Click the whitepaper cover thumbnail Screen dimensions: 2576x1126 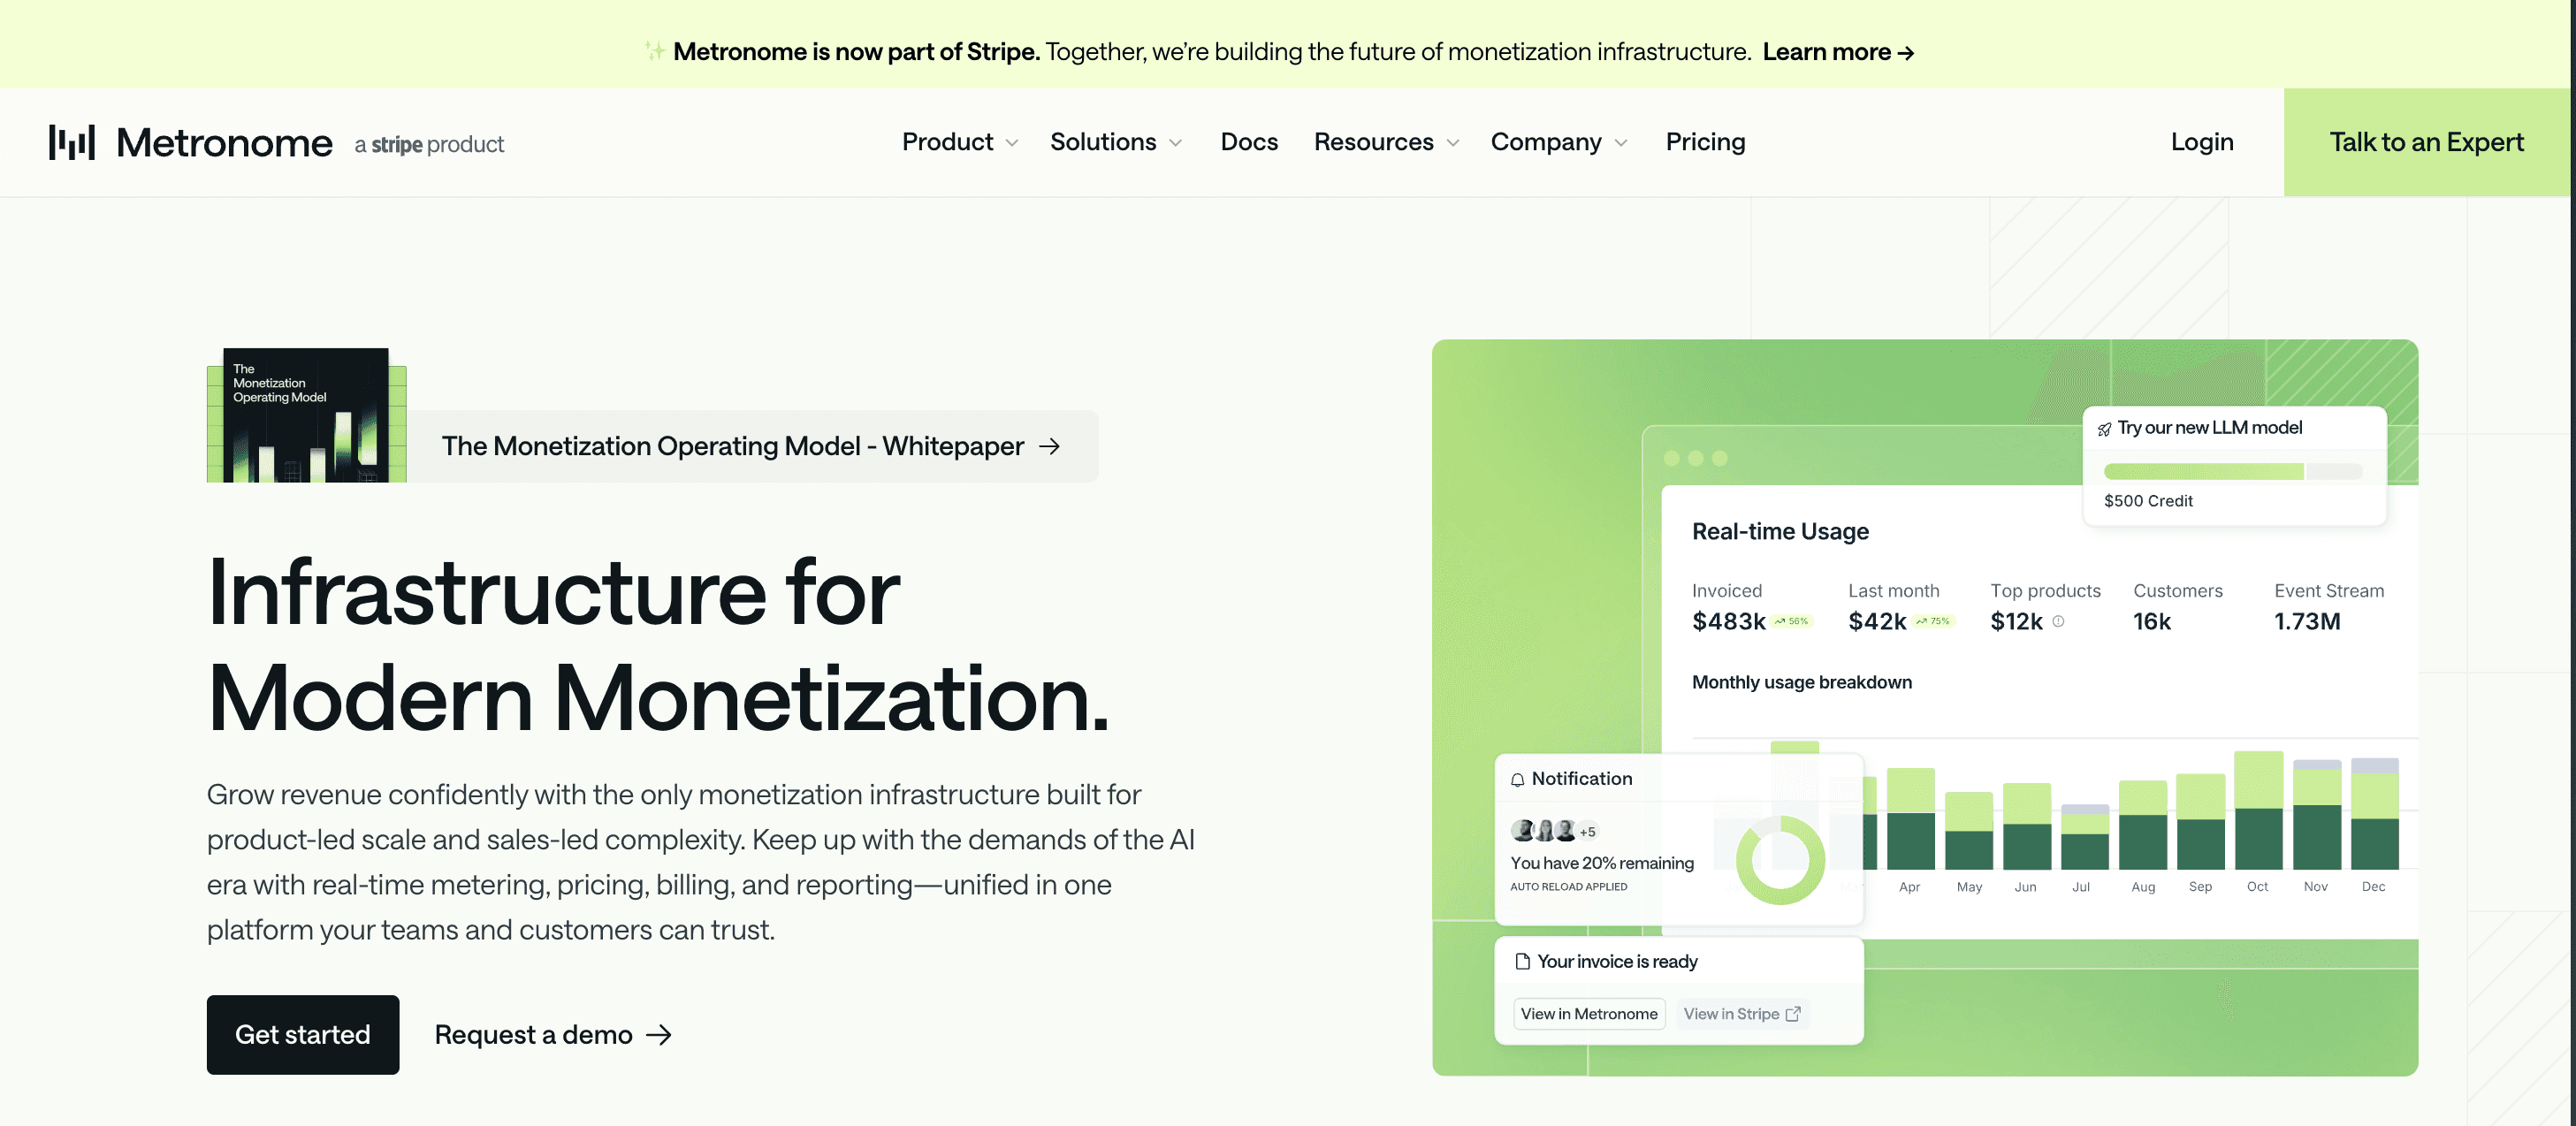(x=307, y=415)
